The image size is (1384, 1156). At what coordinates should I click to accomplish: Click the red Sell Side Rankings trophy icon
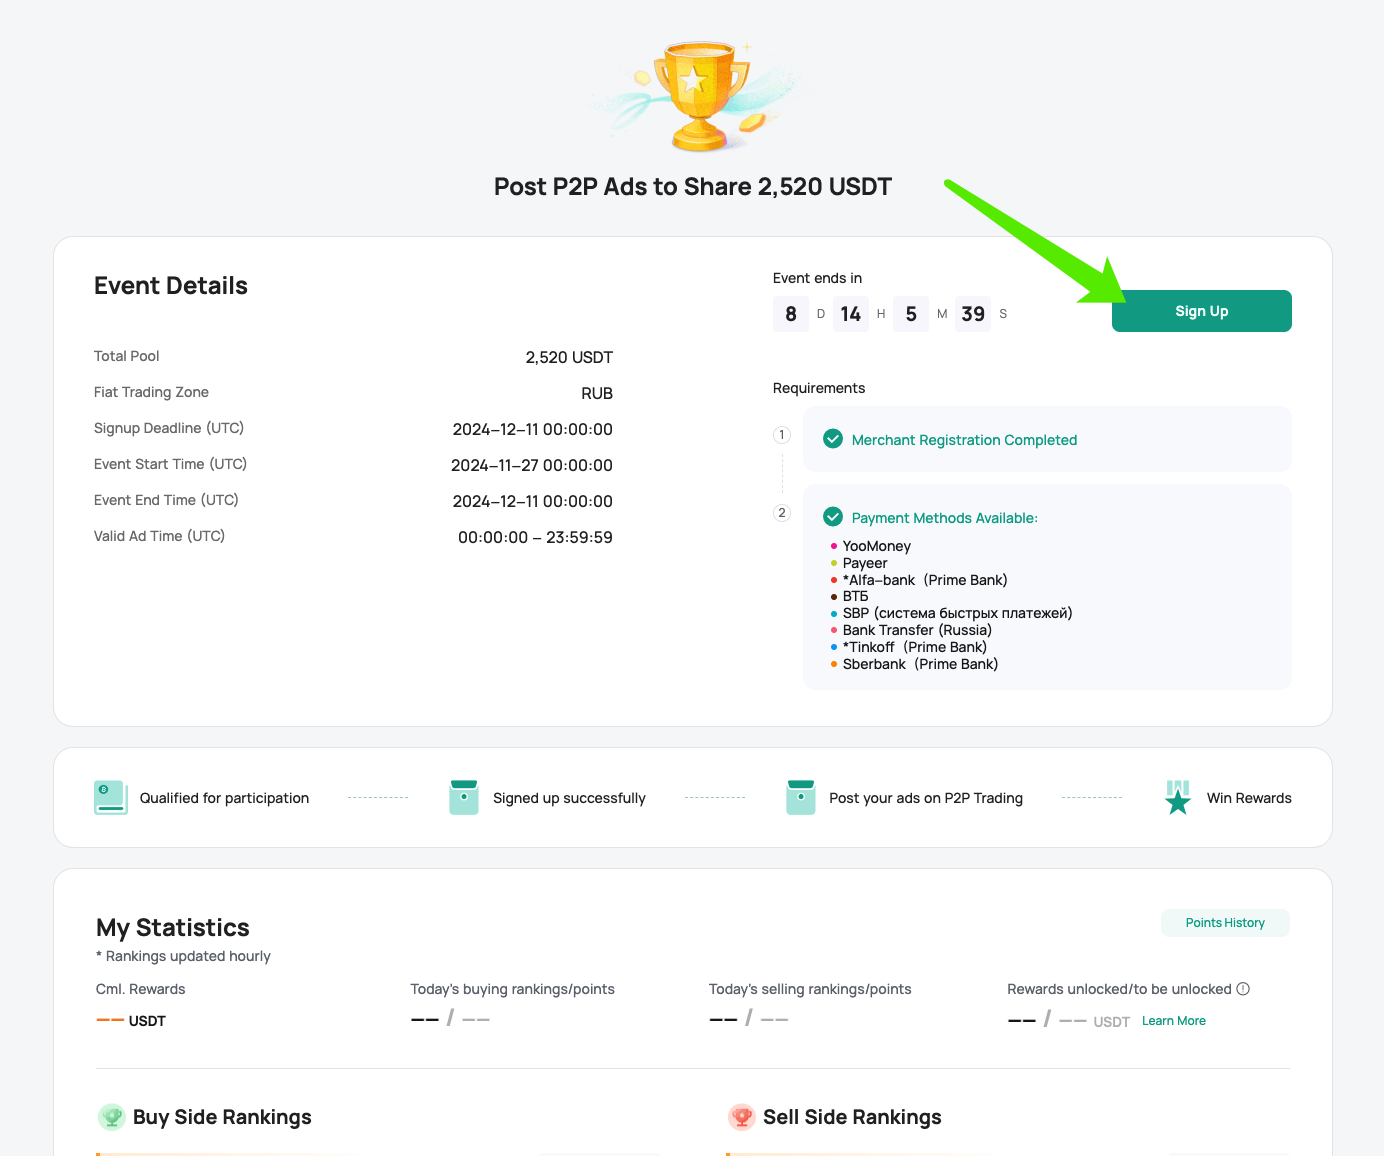[741, 1117]
